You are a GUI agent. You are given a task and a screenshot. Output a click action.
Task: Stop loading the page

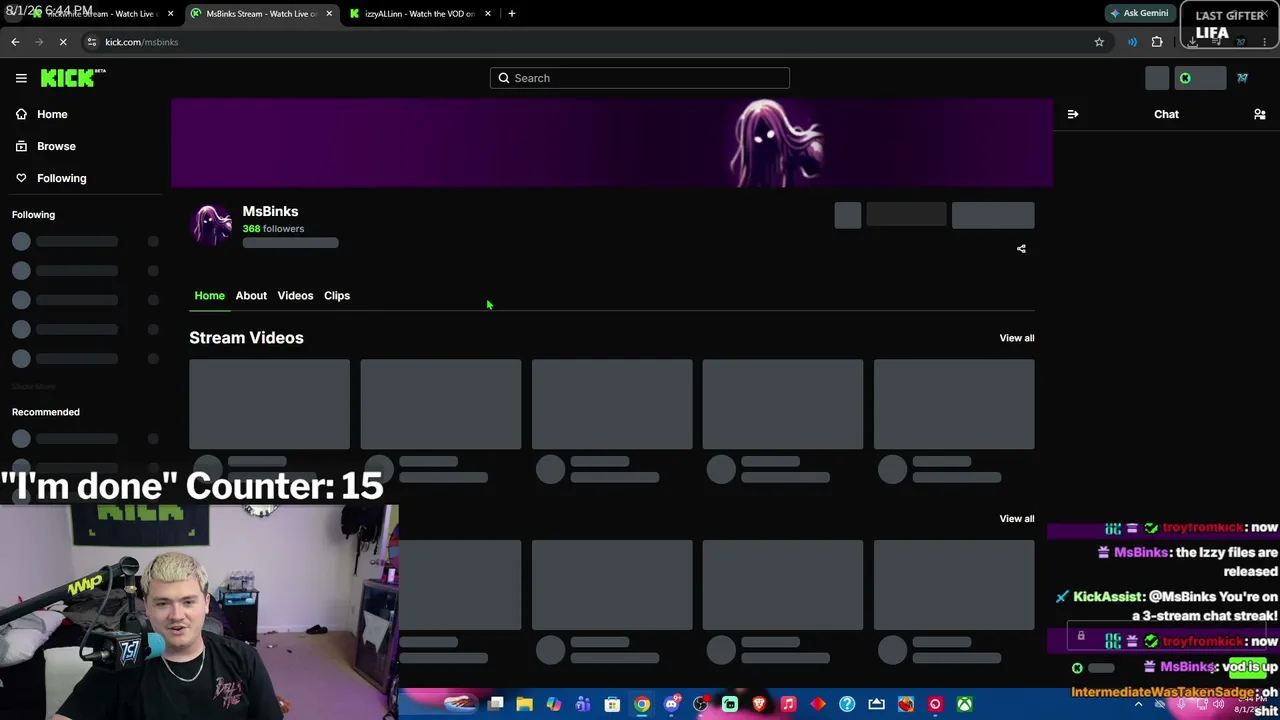tap(63, 42)
